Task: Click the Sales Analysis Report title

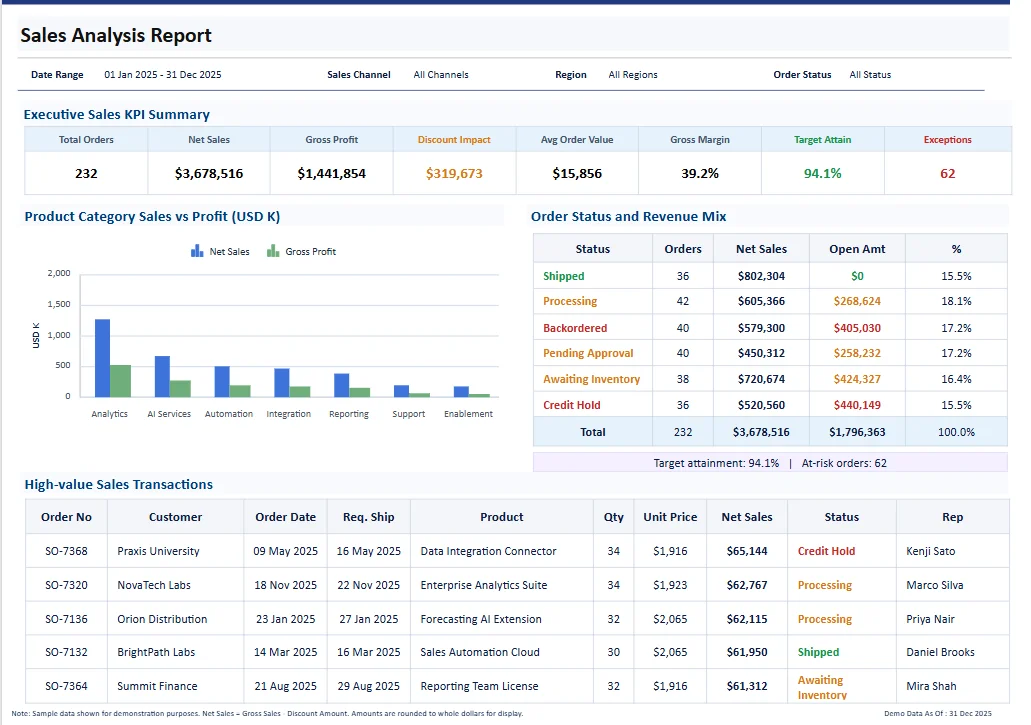Action: (x=116, y=35)
